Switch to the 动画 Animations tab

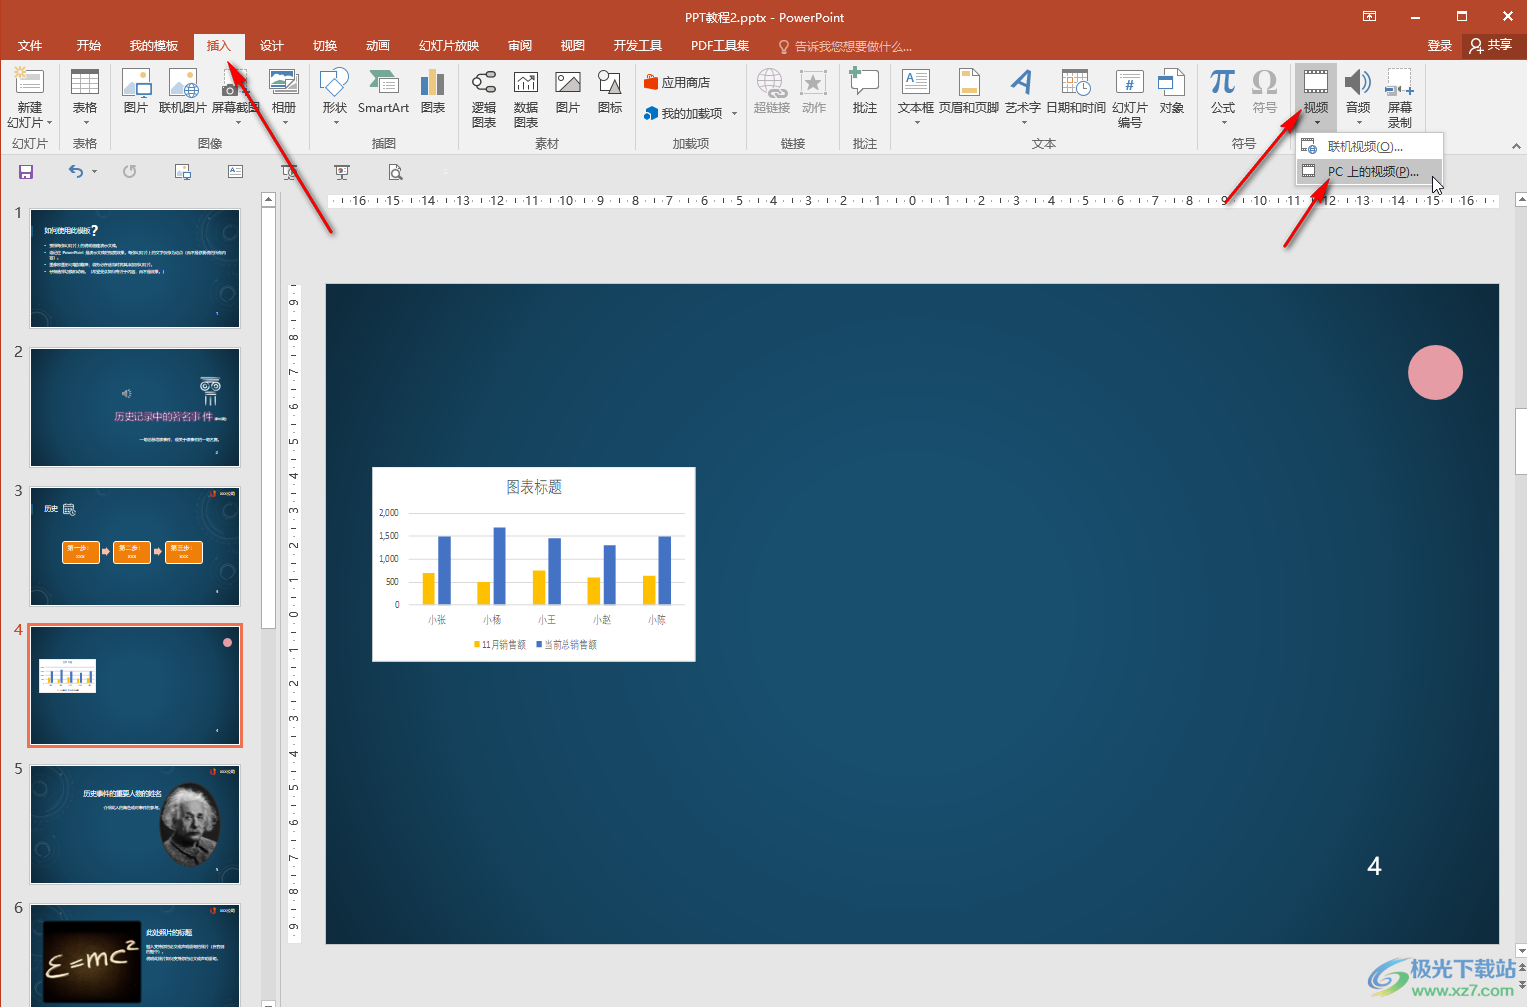point(378,46)
